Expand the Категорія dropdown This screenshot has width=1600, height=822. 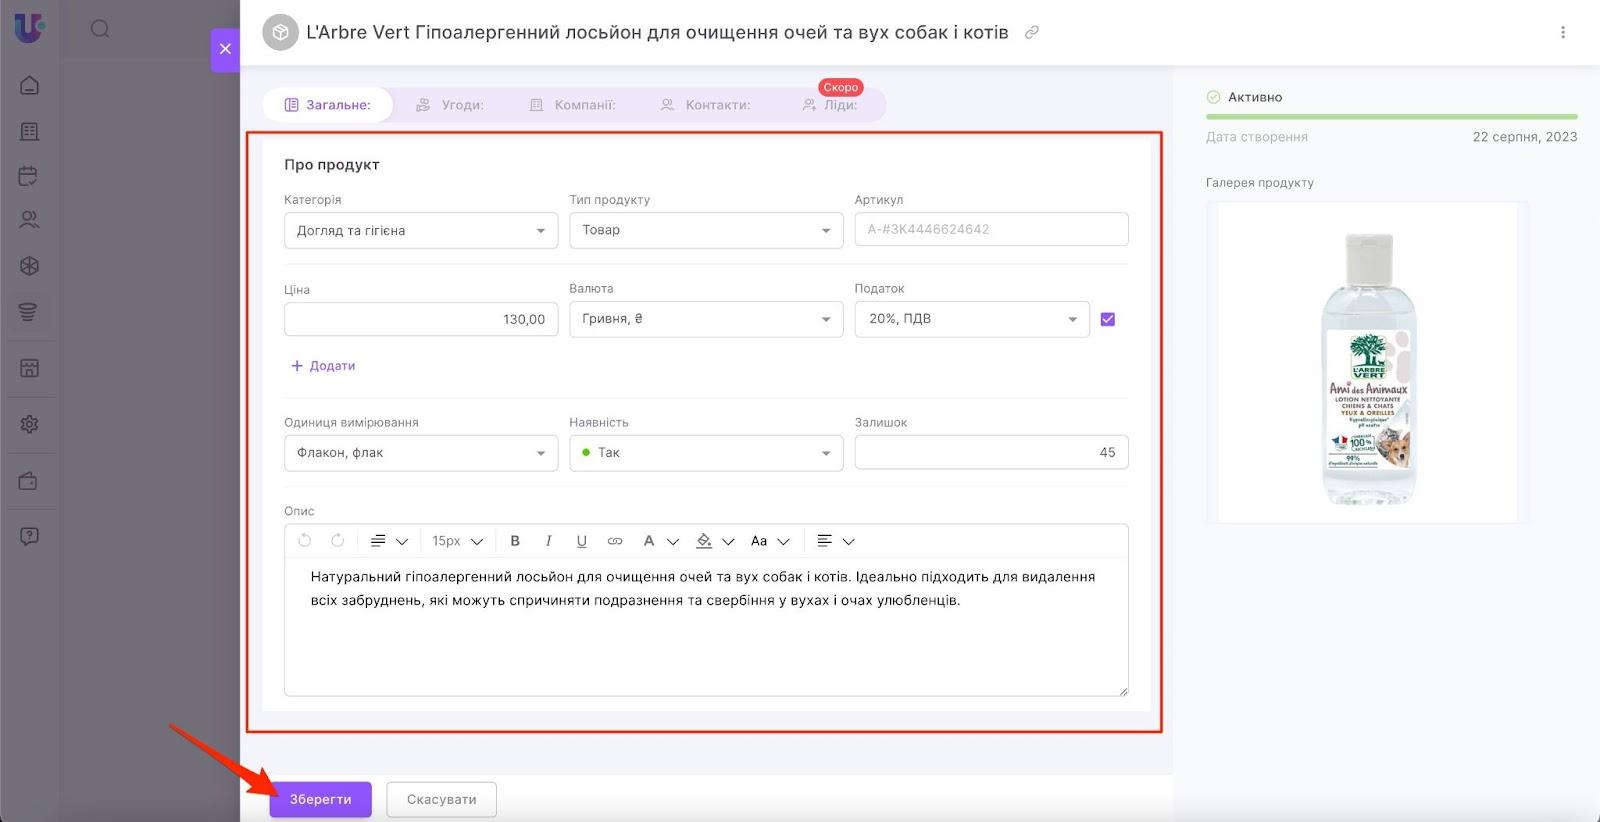[420, 231]
